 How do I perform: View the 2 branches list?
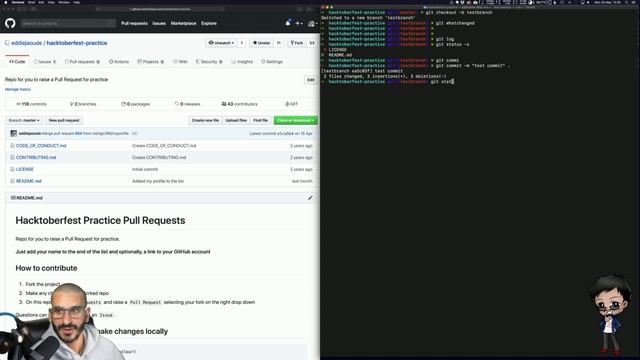click(x=83, y=104)
